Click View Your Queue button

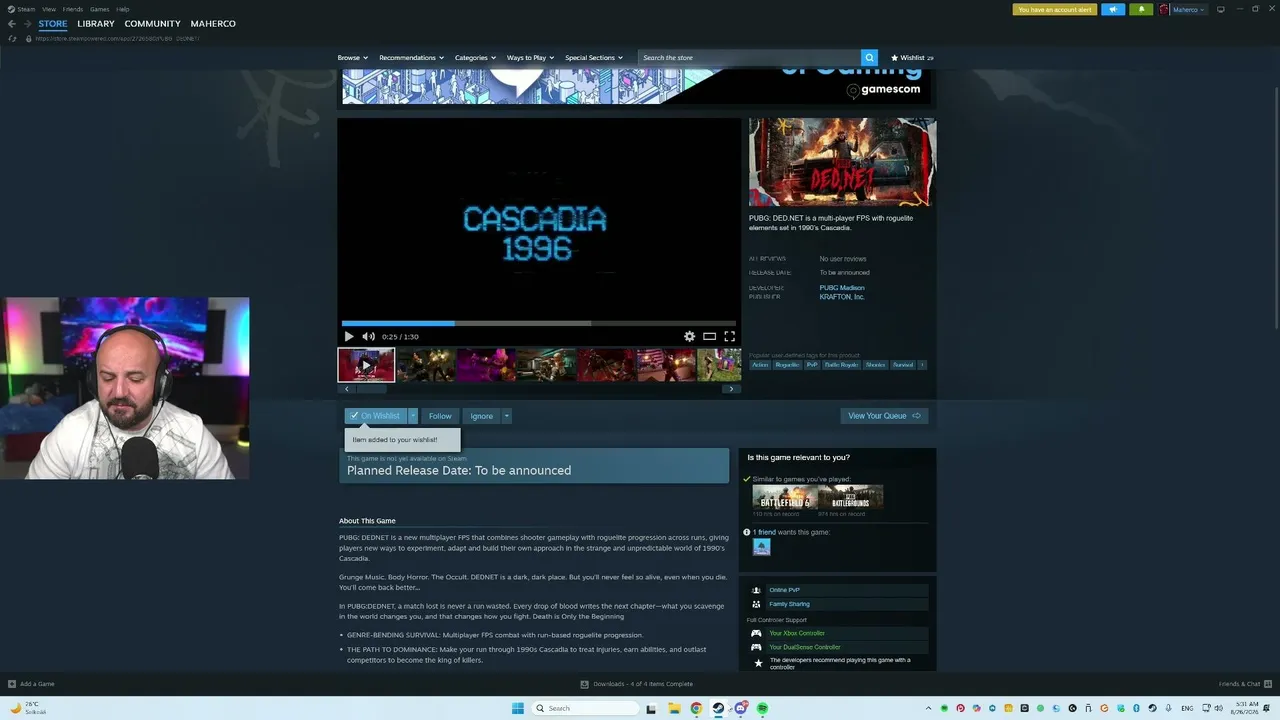[884, 416]
